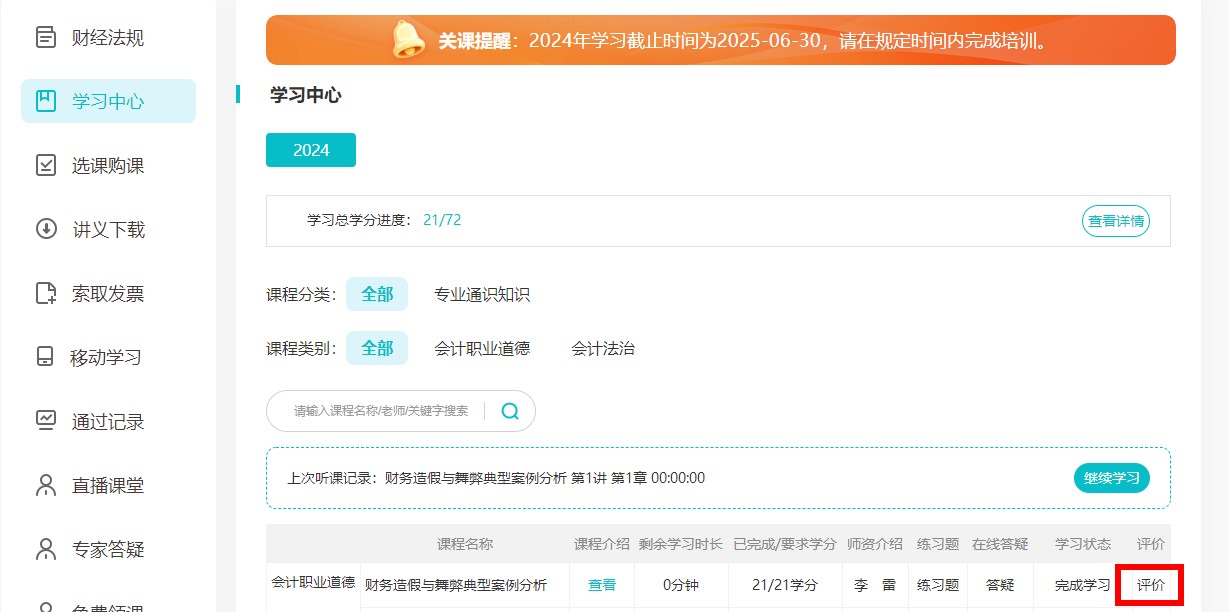Click the 专家答疑 person icon
Viewport: 1229px width, 612px height.
46,549
